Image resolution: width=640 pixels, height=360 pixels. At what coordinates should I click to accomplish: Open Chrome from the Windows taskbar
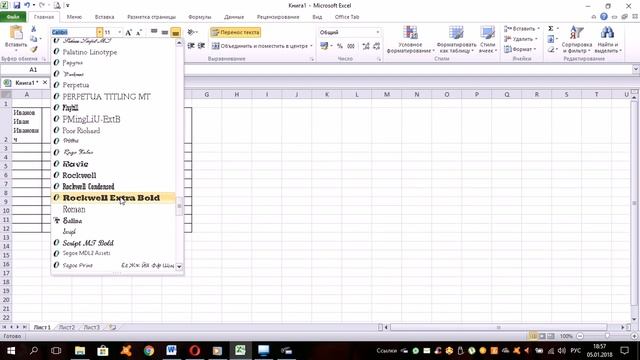click(149, 350)
